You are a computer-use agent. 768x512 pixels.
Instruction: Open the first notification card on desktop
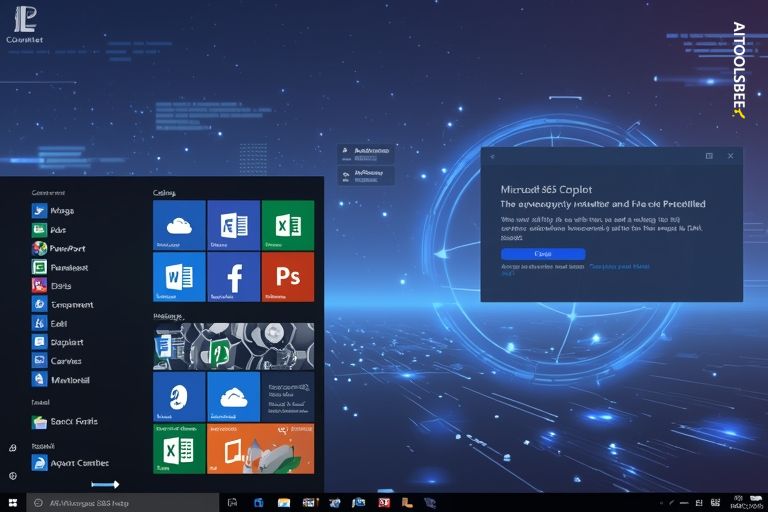(x=366, y=154)
